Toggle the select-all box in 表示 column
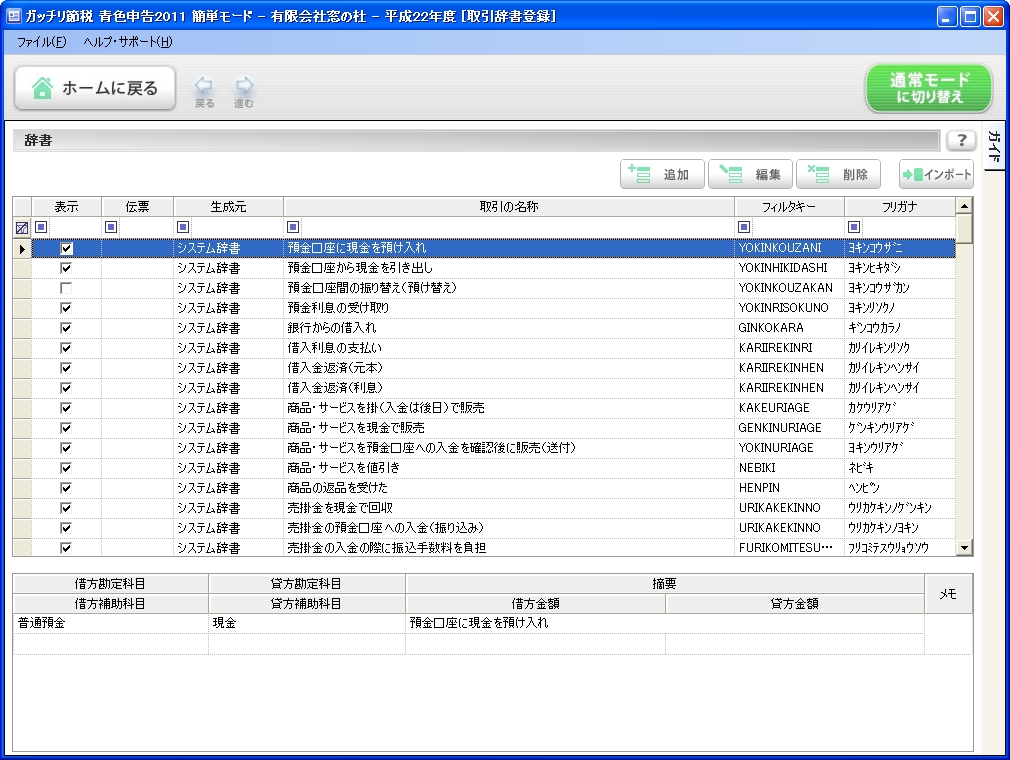The width and height of the screenshot is (1010, 760). pyautogui.click(x=40, y=227)
